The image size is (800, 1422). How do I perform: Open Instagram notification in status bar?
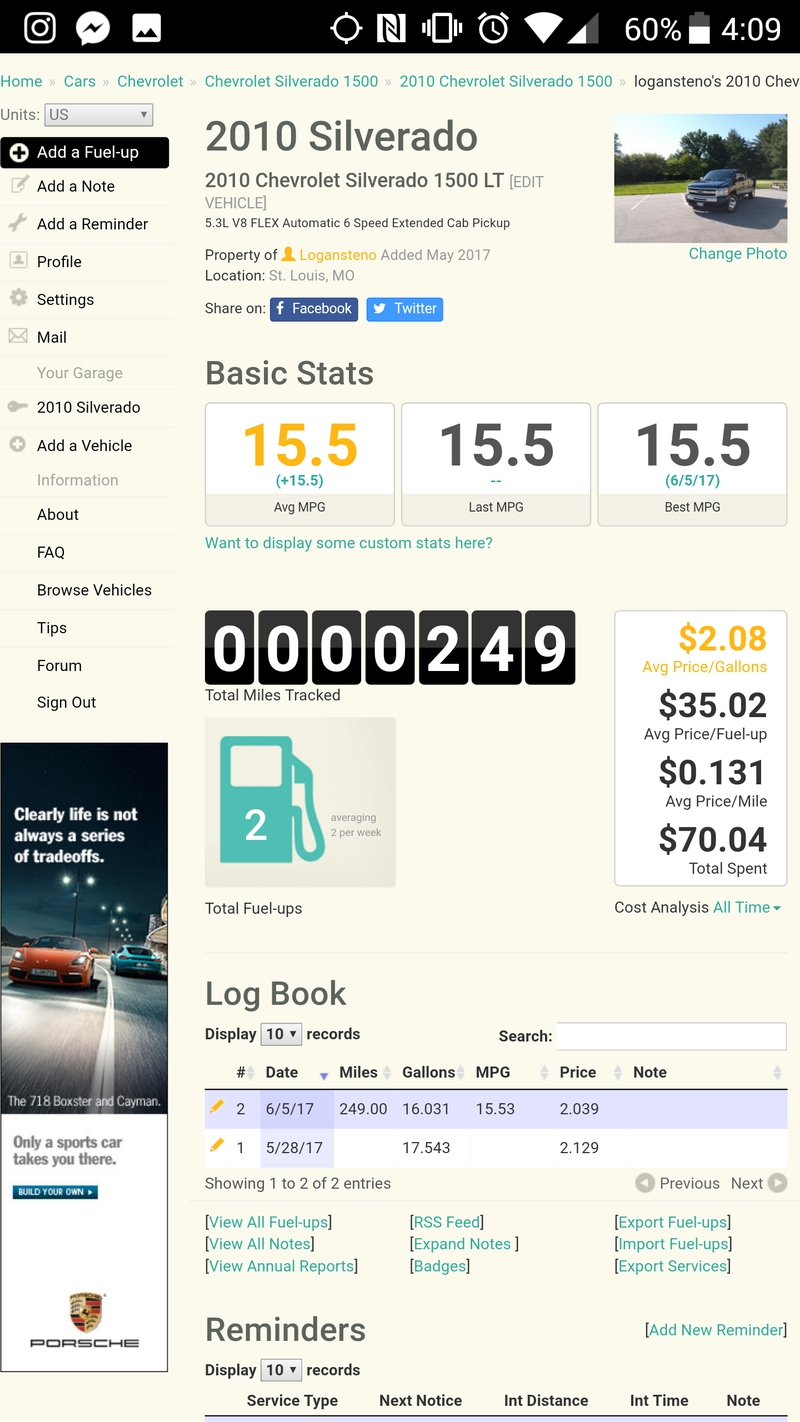(39, 27)
